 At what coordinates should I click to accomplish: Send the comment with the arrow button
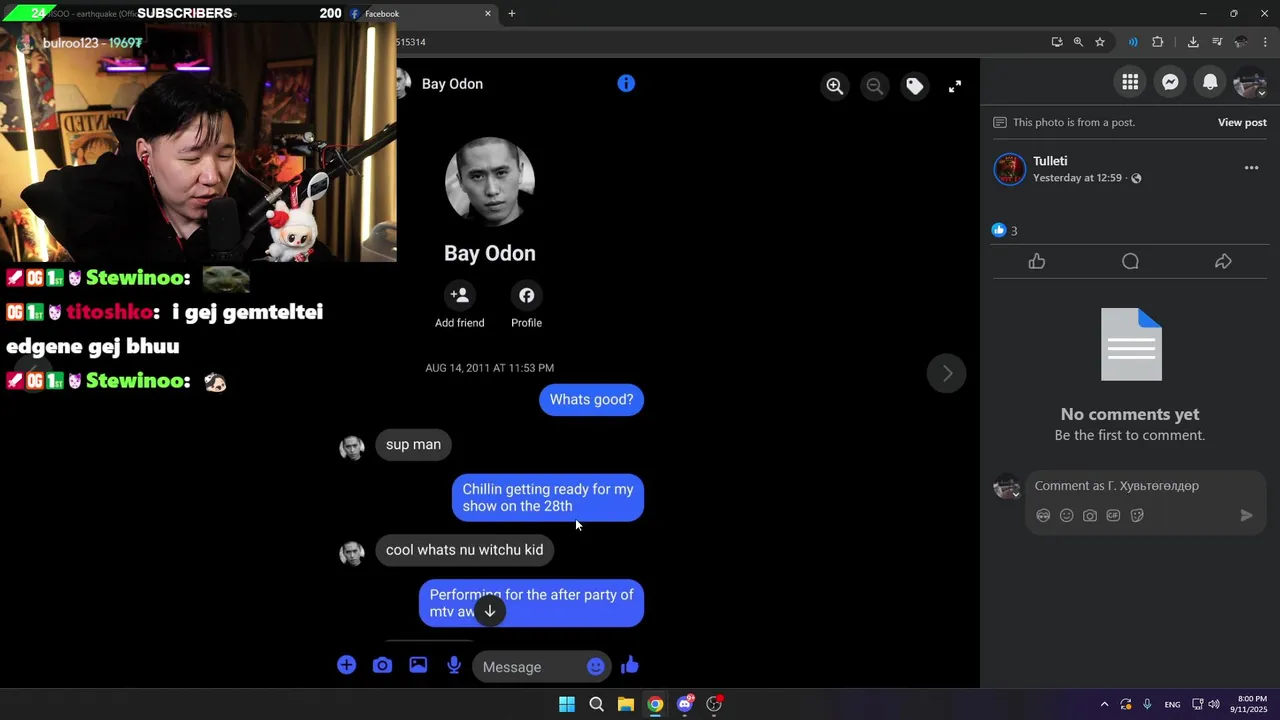point(1246,516)
